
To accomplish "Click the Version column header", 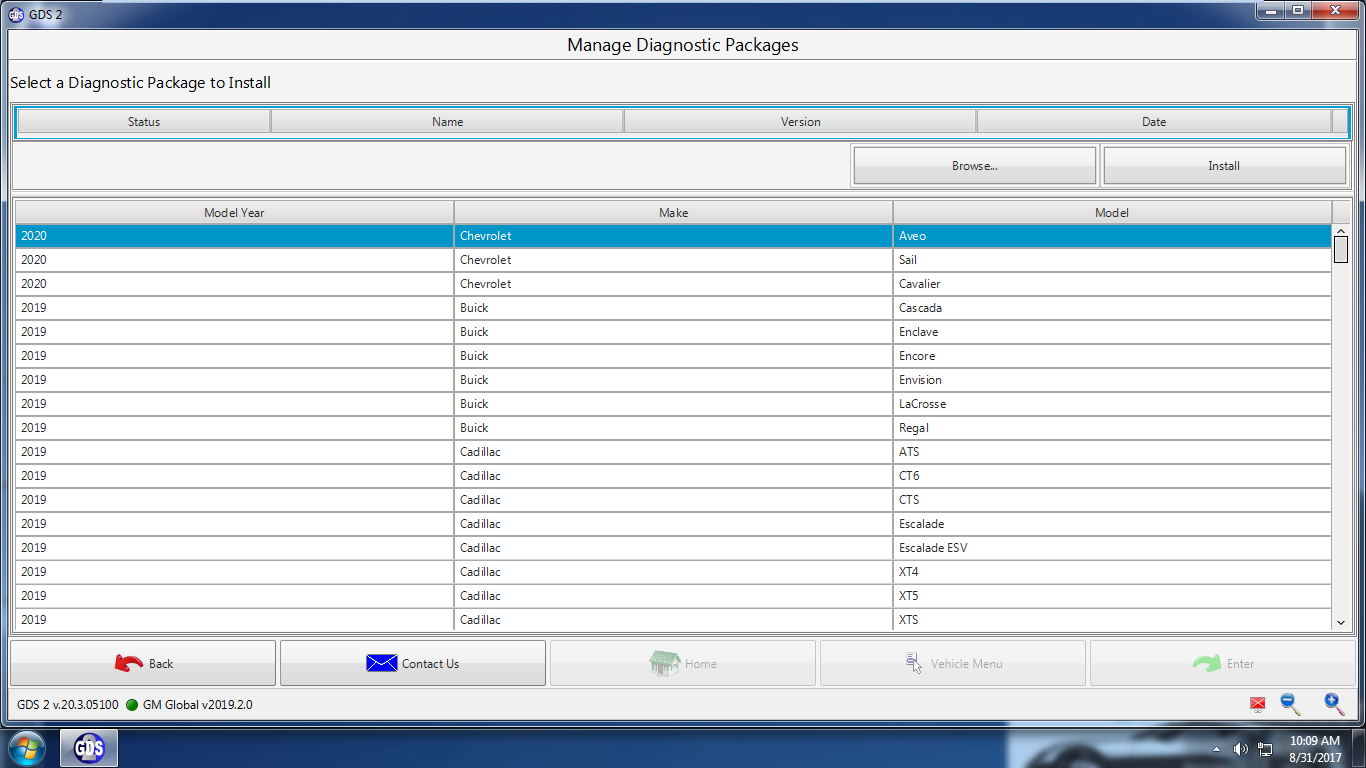I will click(800, 121).
